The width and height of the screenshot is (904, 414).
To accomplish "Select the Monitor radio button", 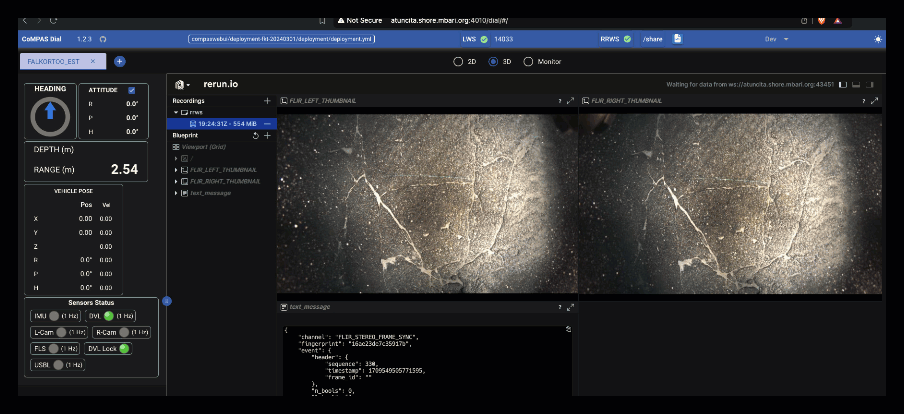I will click(528, 61).
